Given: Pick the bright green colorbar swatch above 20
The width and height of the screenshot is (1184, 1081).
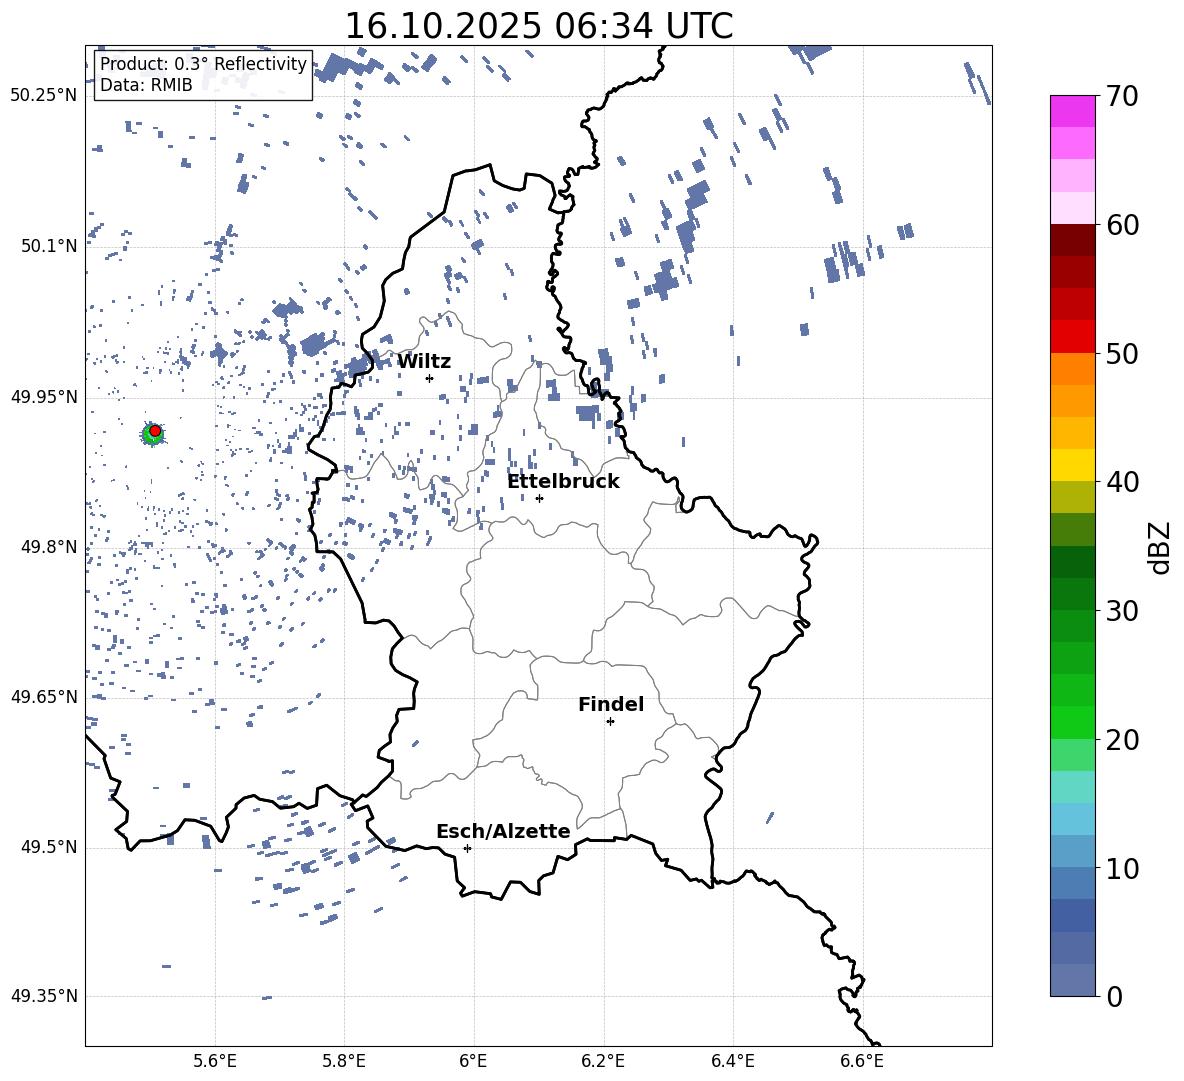Looking at the screenshot, I should tap(1073, 722).
